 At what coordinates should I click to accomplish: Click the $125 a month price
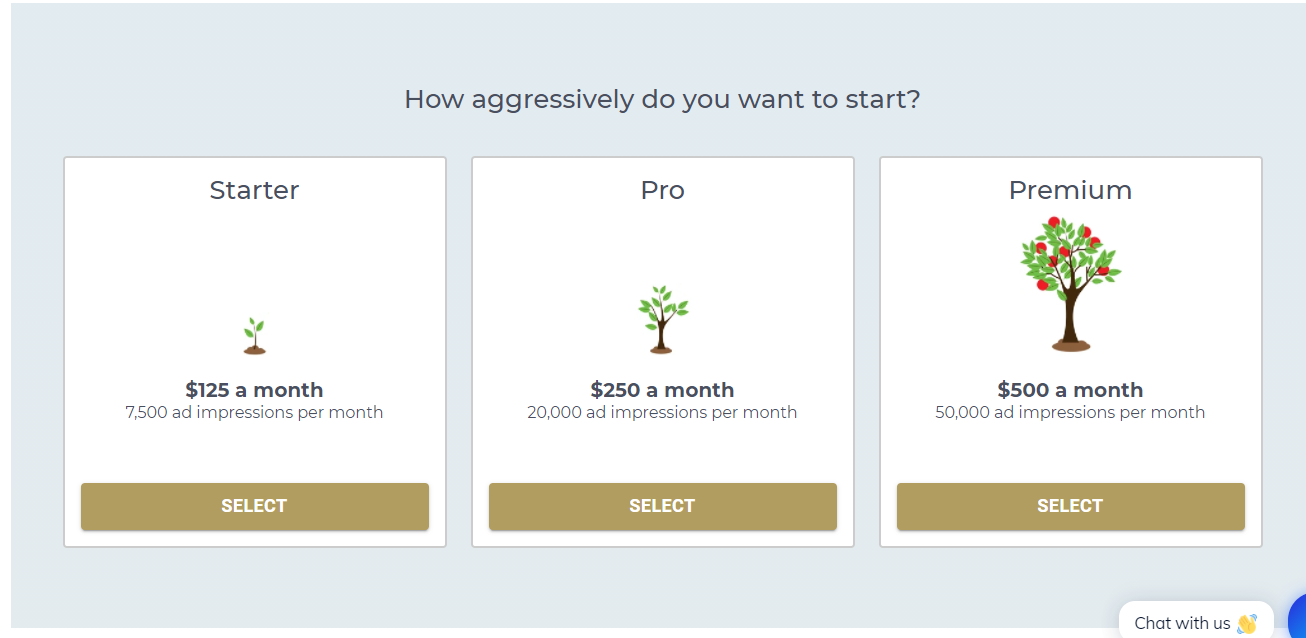coord(254,390)
